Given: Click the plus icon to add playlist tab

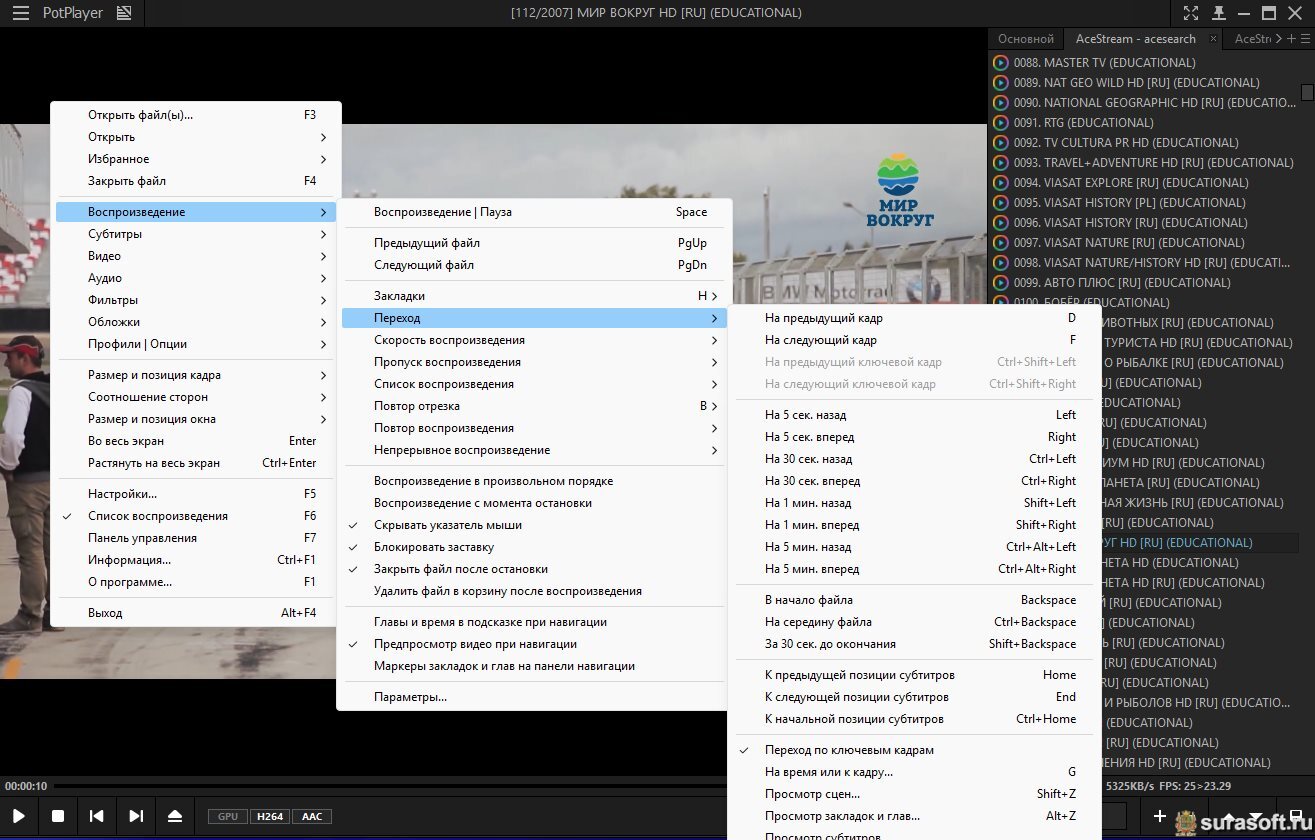Looking at the screenshot, I should click(1292, 39).
